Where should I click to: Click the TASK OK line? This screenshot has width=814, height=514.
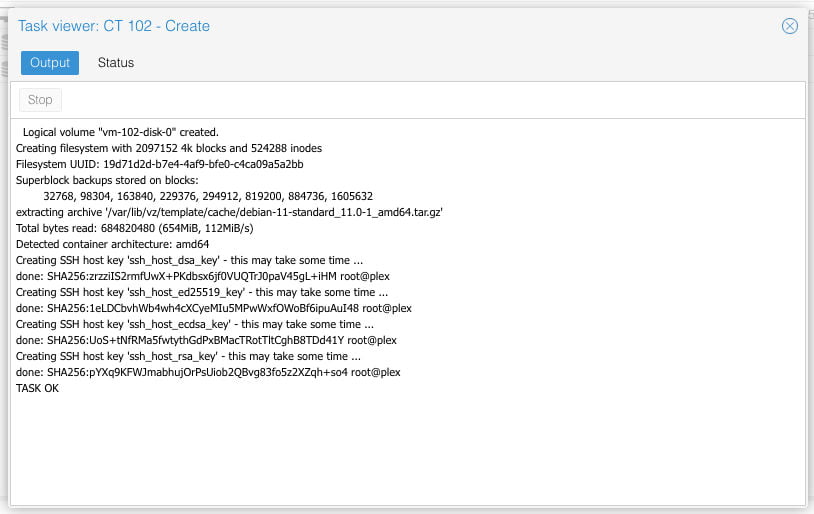pos(38,388)
